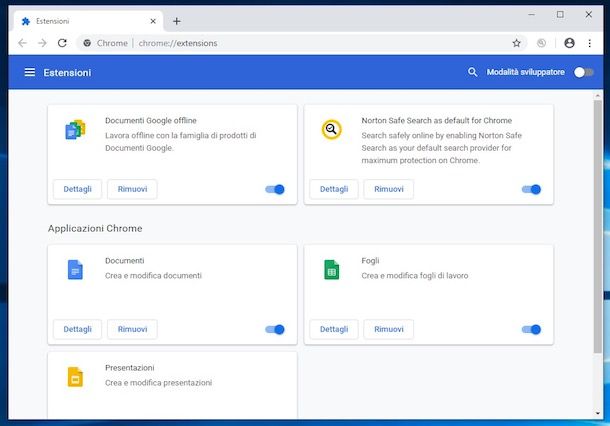Open Chrome three-dot menu
Image resolution: width=610 pixels, height=426 pixels.
click(x=590, y=43)
